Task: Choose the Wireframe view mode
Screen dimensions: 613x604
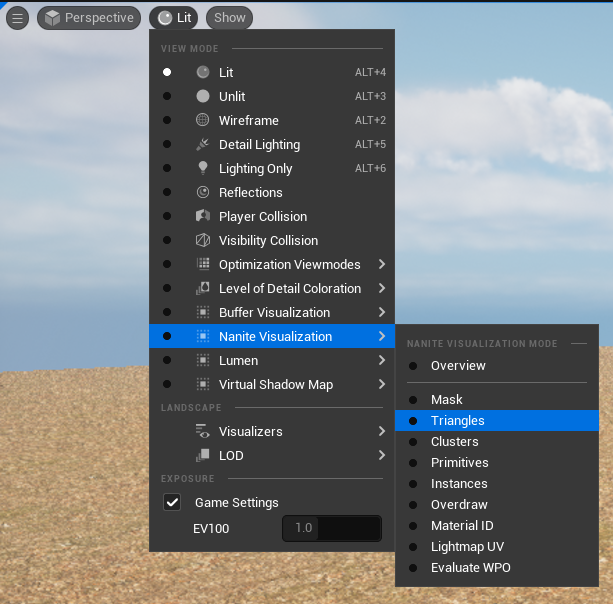Action: pos(272,120)
